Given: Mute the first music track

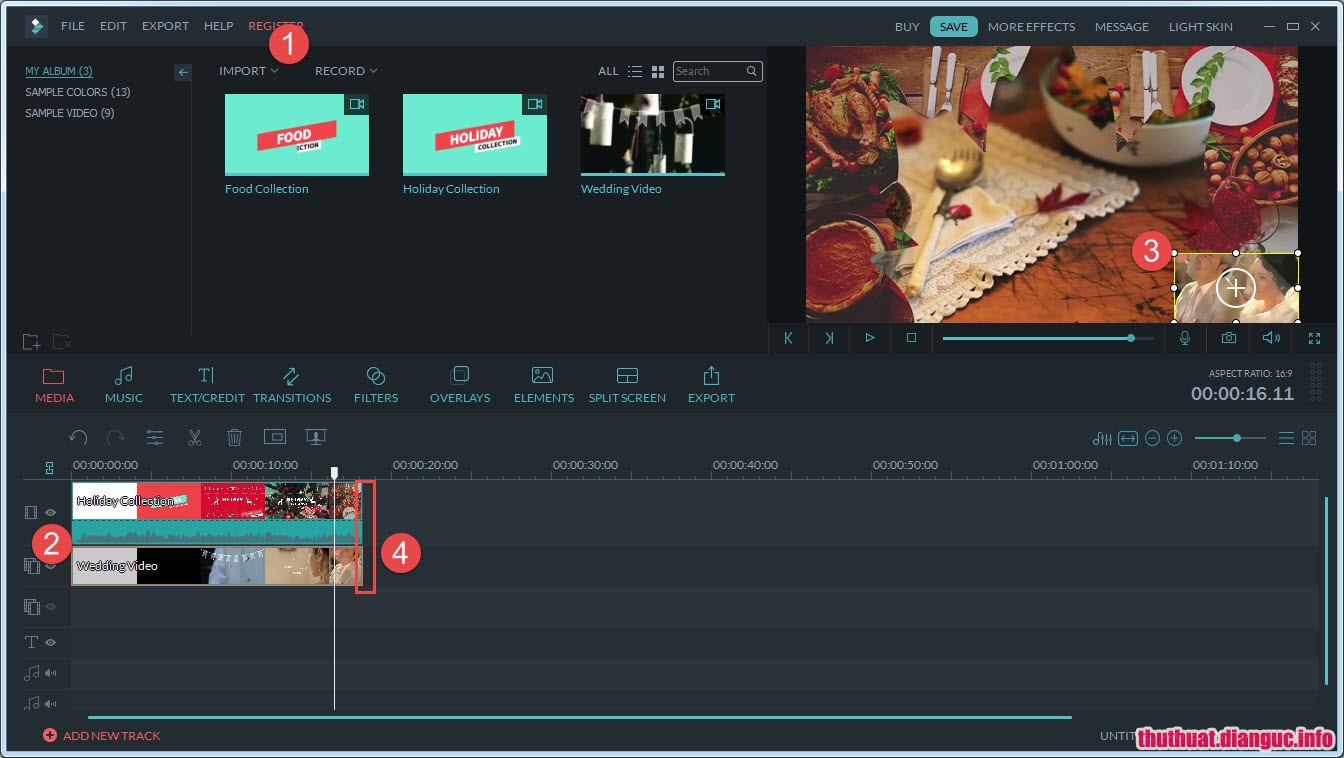Looking at the screenshot, I should (x=51, y=673).
